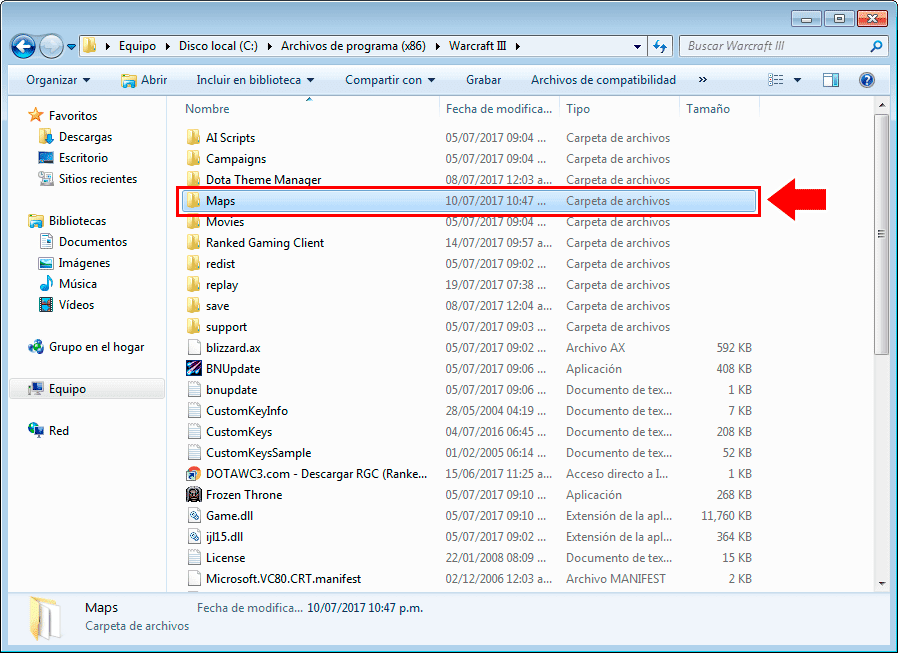898x653 pixels.
Task: Show more toolbar commands with the » chevron
Action: (703, 80)
